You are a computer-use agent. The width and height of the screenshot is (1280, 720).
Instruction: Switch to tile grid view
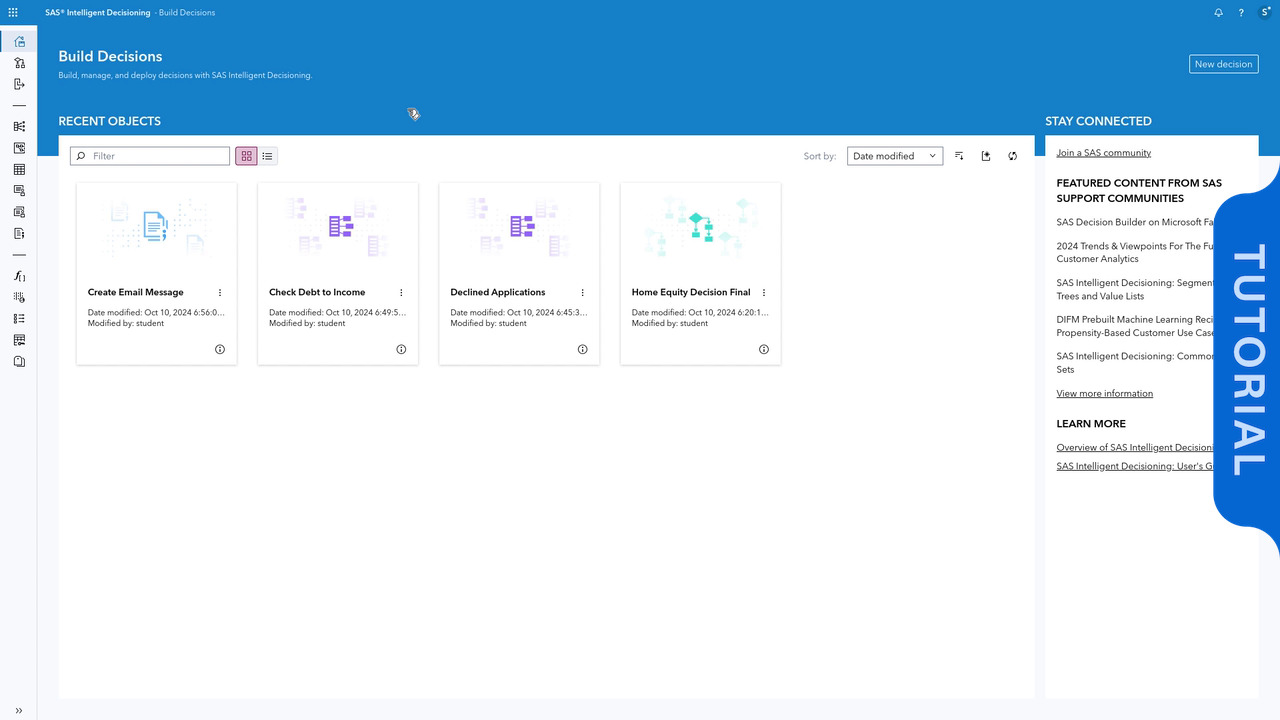pos(246,156)
